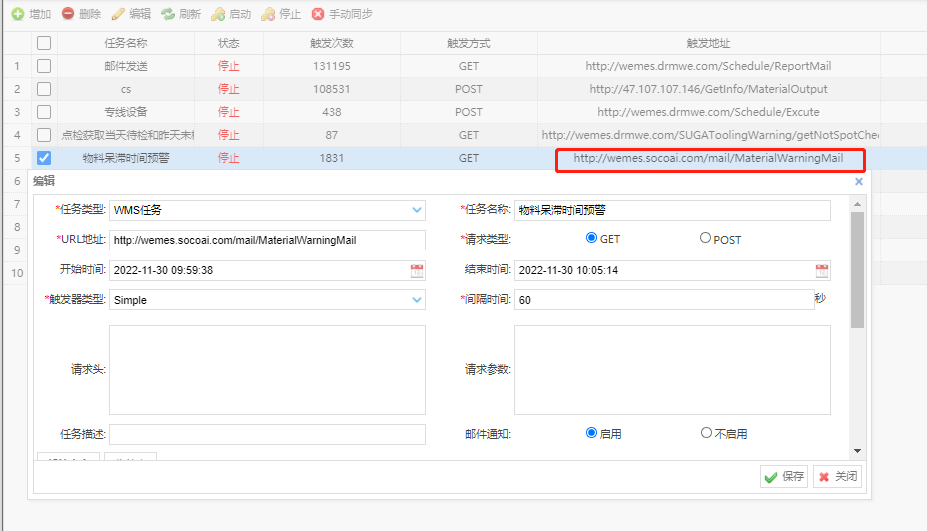Open the start time calendar picker
Viewport: 927px width, 531px height.
coord(417,270)
